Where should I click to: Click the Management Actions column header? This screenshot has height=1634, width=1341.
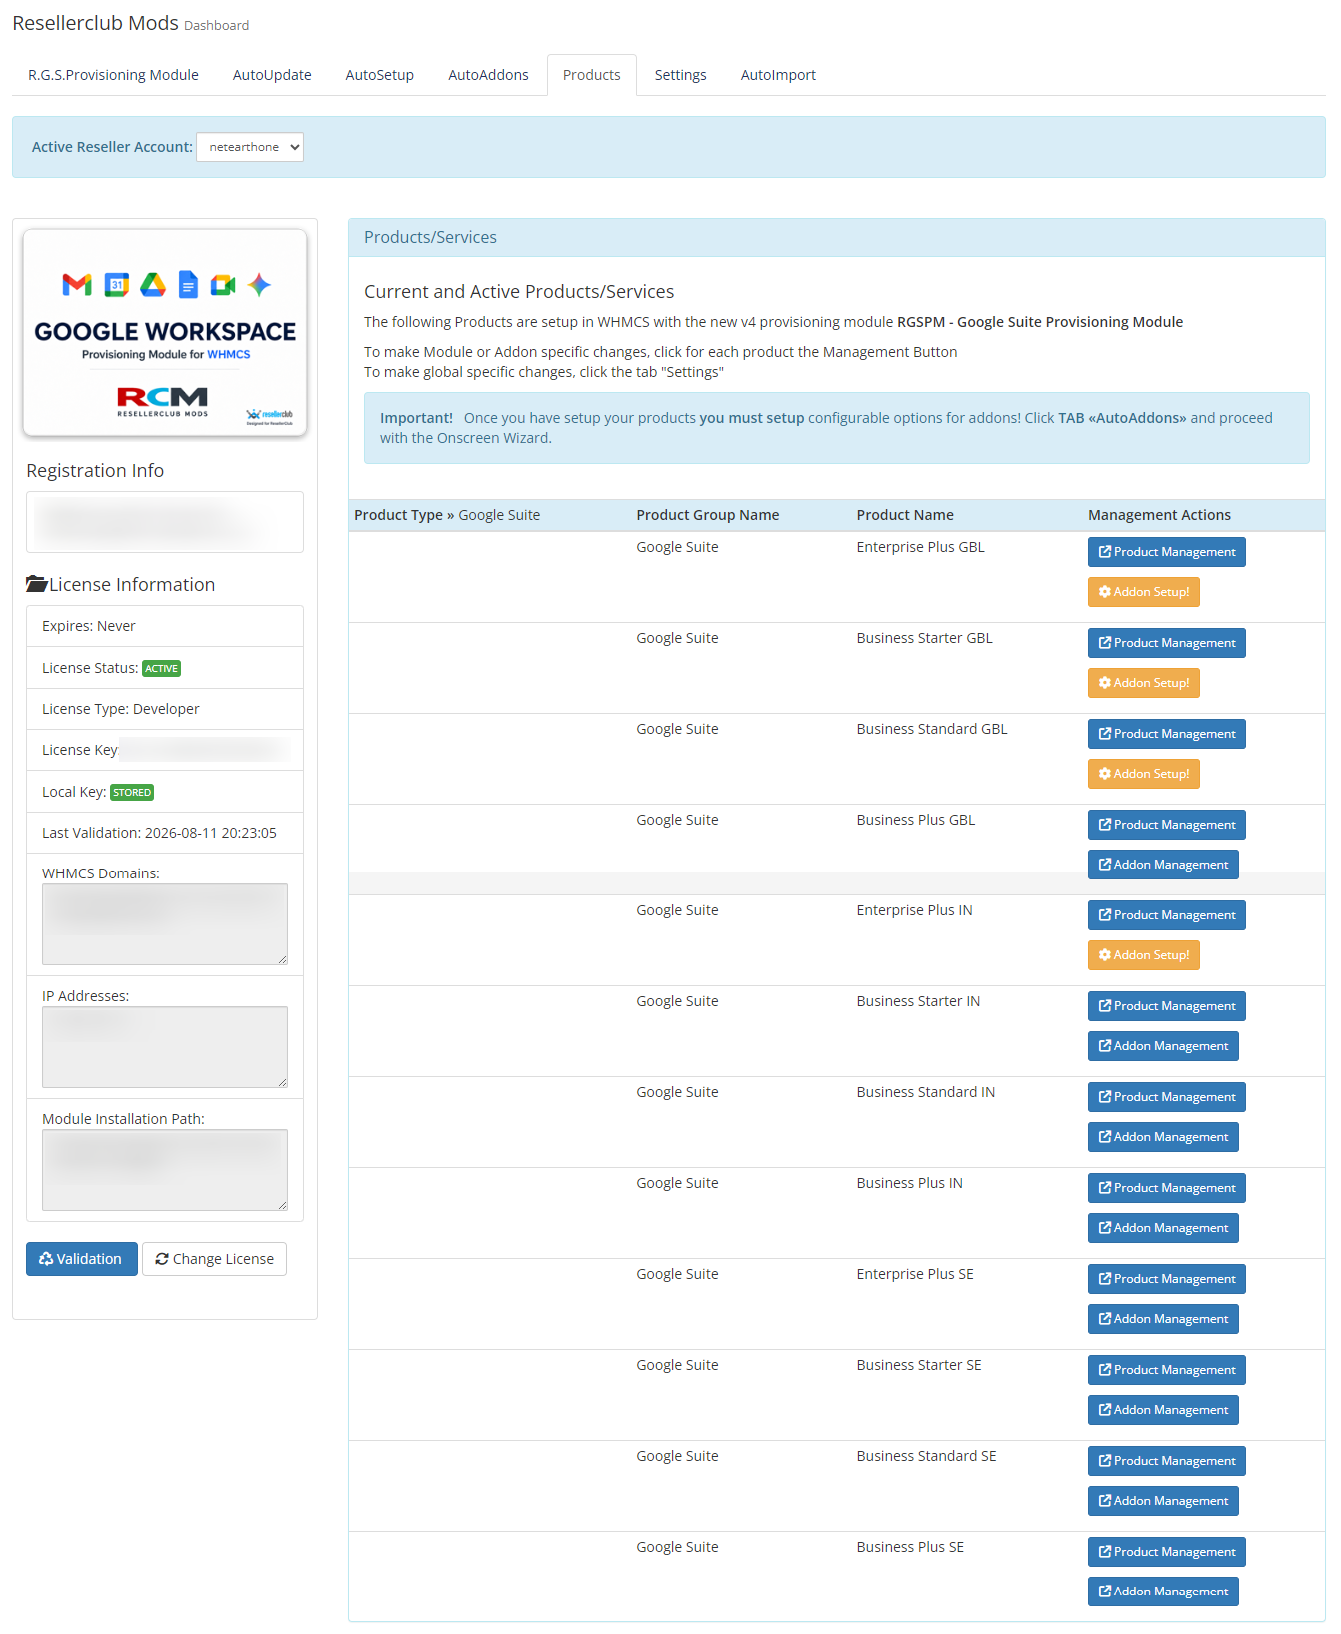[1159, 515]
